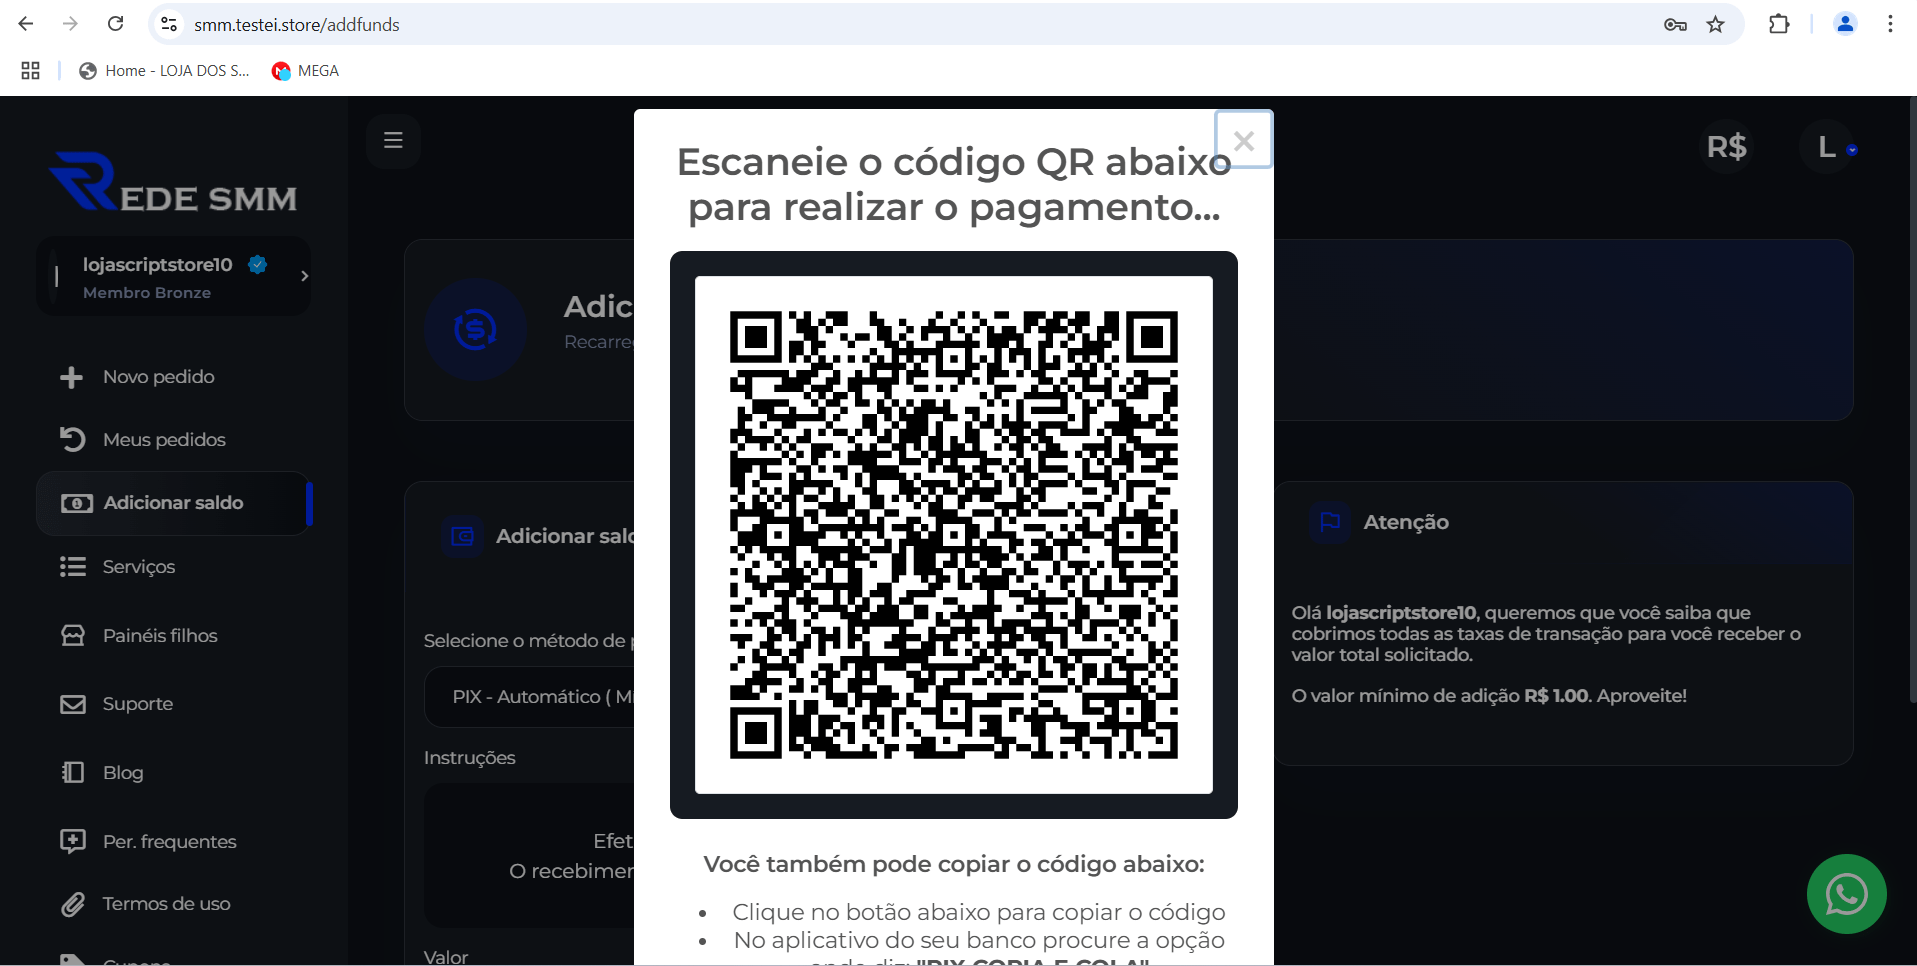This screenshot has width=1917, height=966.
Task: Select the Serviços list icon
Action: [74, 566]
